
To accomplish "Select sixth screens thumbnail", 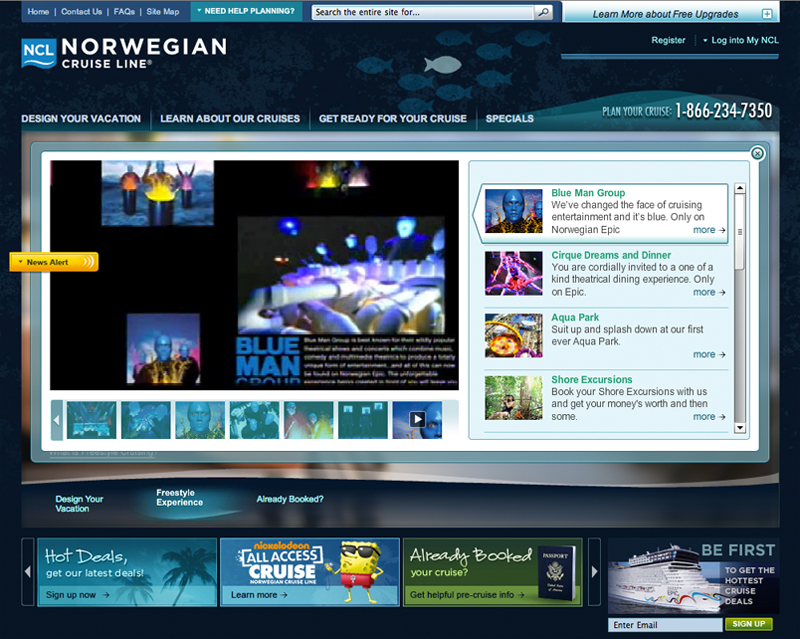I will (x=363, y=420).
